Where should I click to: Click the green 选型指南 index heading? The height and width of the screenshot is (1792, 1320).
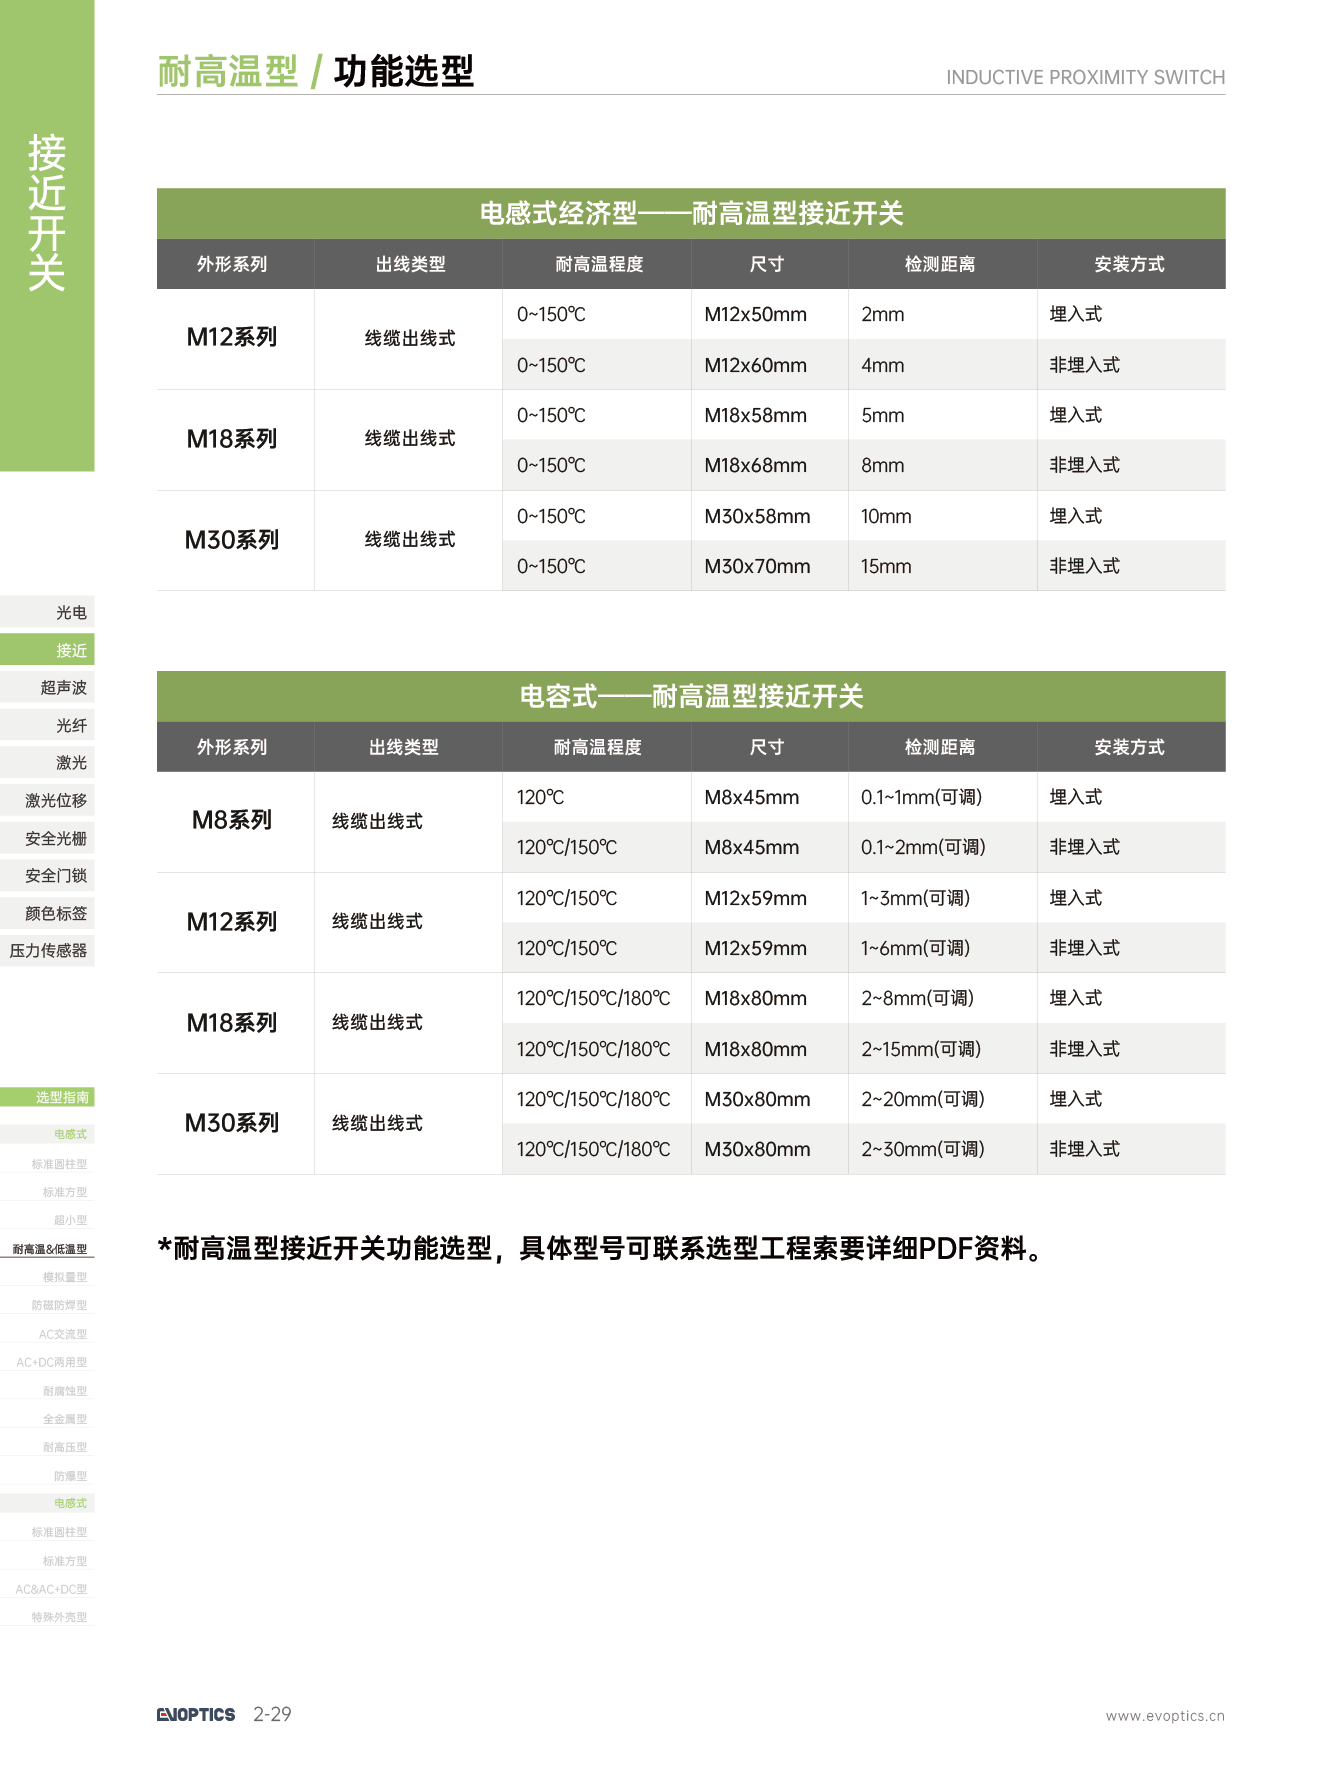47,1097
